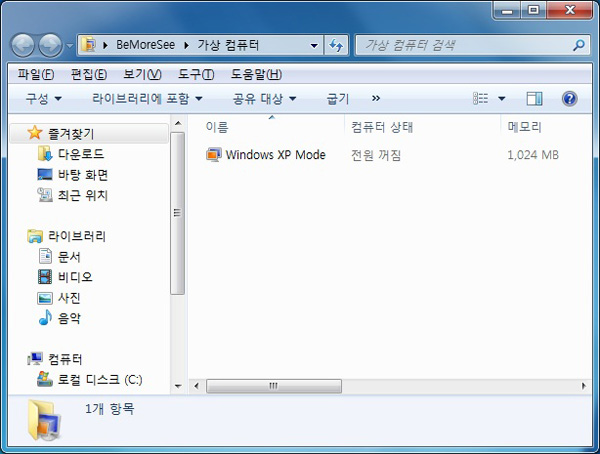Click the 라이브러리 folder icon
The image size is (600, 454).
pyautogui.click(x=35, y=236)
